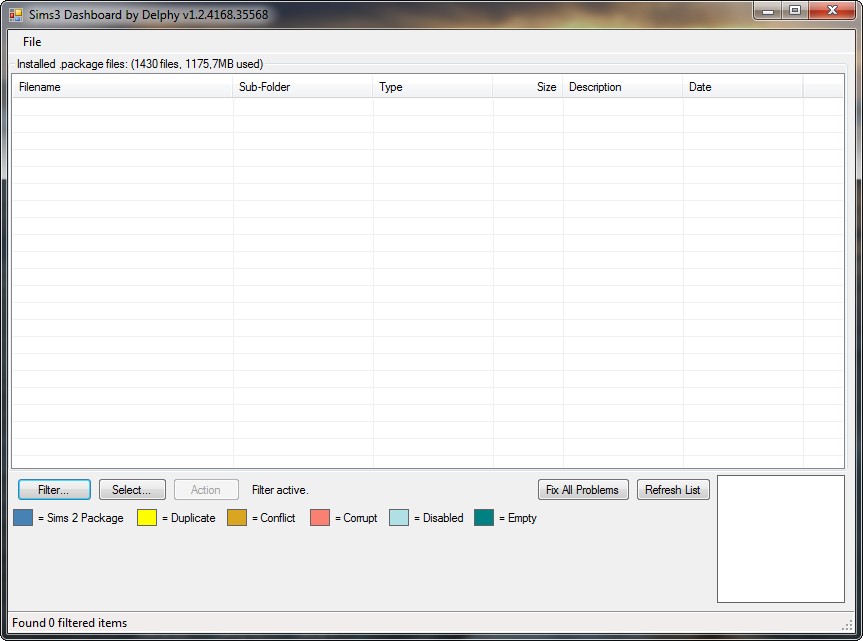Sort by the Date column header

point(742,87)
